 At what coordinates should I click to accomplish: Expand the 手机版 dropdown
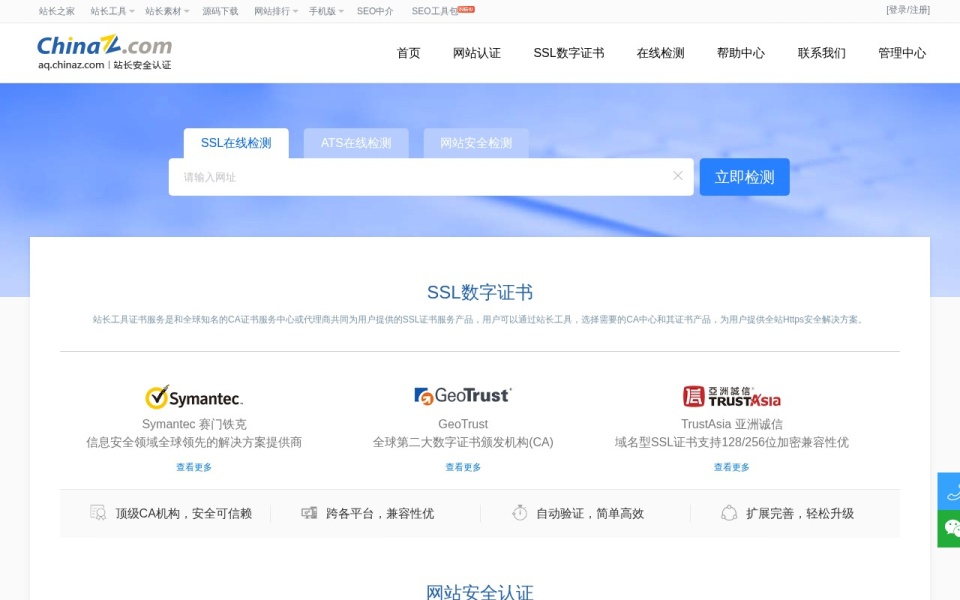click(326, 11)
